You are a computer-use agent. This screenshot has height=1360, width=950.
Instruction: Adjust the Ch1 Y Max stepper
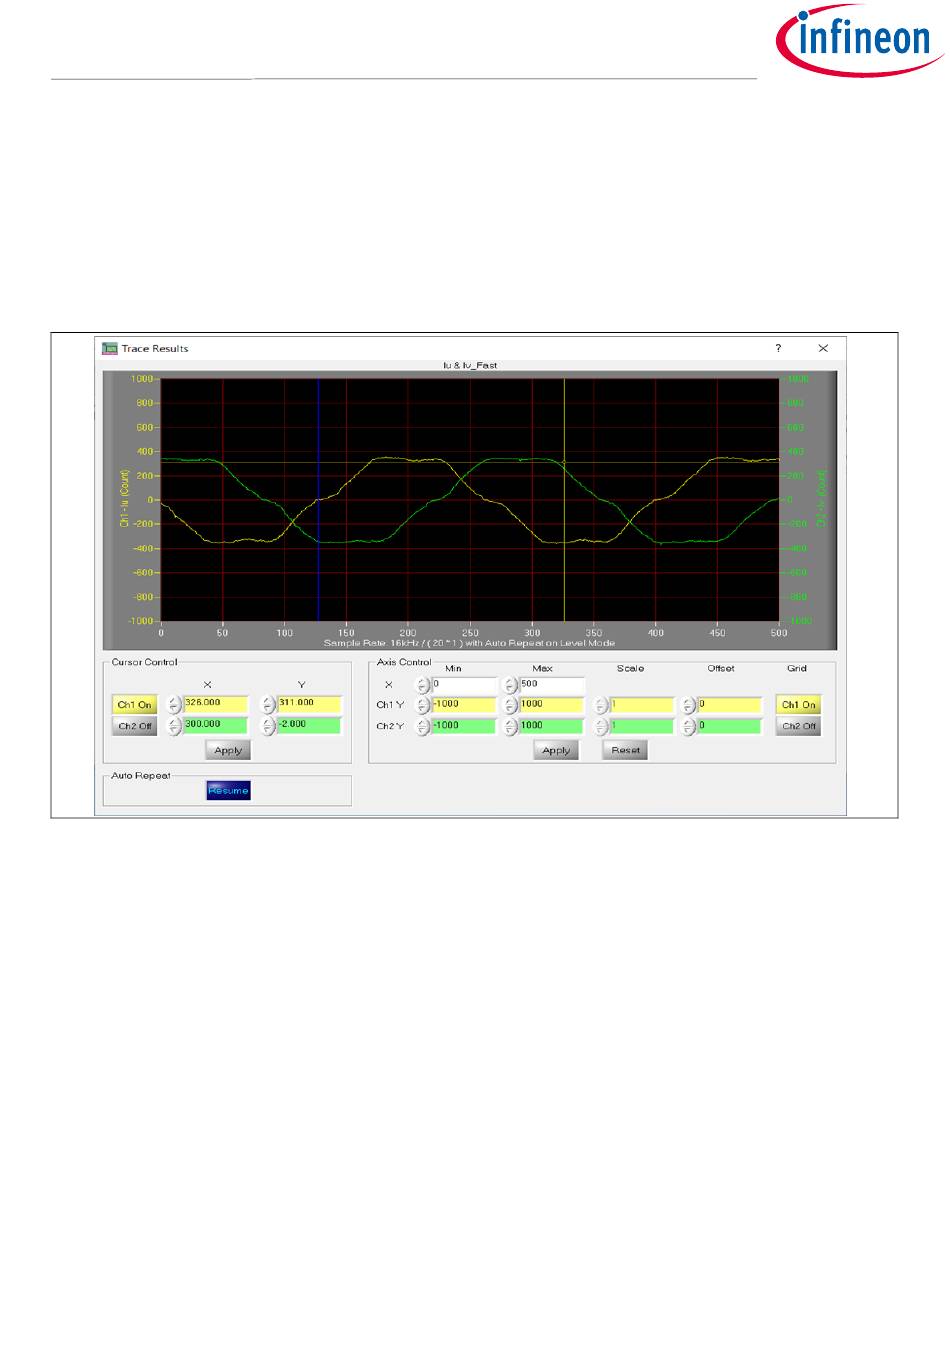[510, 705]
